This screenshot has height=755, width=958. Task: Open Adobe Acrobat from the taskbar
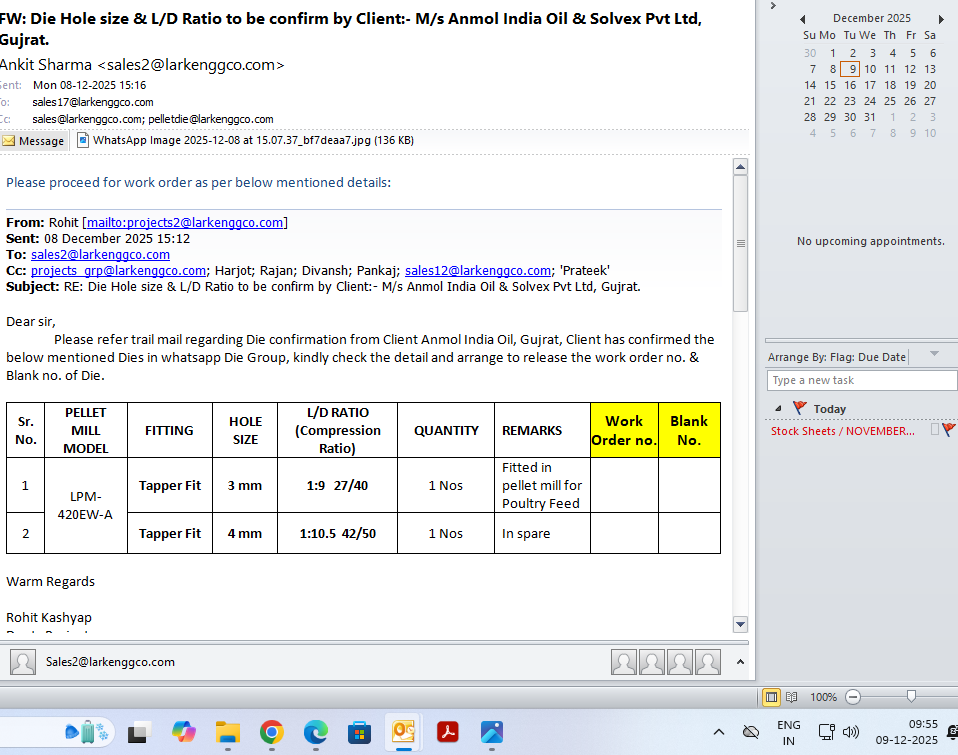click(448, 733)
